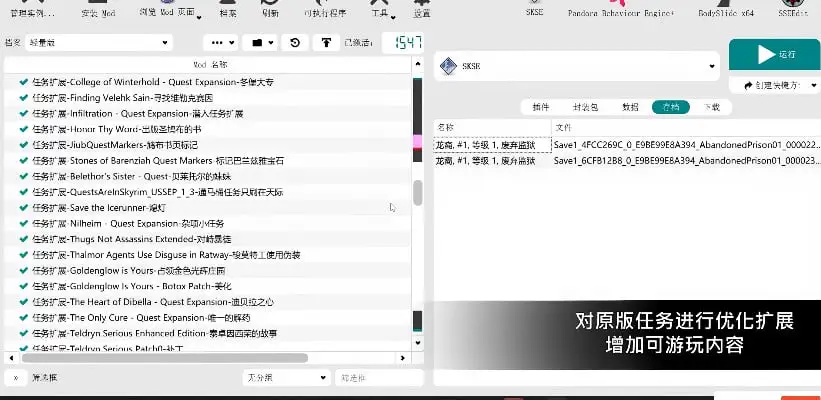Viewport: 821px width, 400px height.
Task: Click the 安装 Mod toolbar button
Action: point(98,10)
